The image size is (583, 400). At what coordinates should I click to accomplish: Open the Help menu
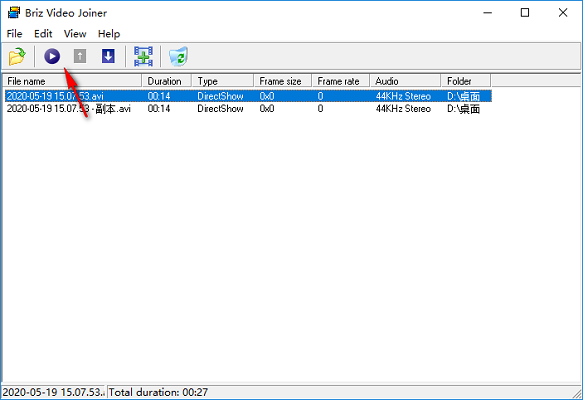[109, 34]
